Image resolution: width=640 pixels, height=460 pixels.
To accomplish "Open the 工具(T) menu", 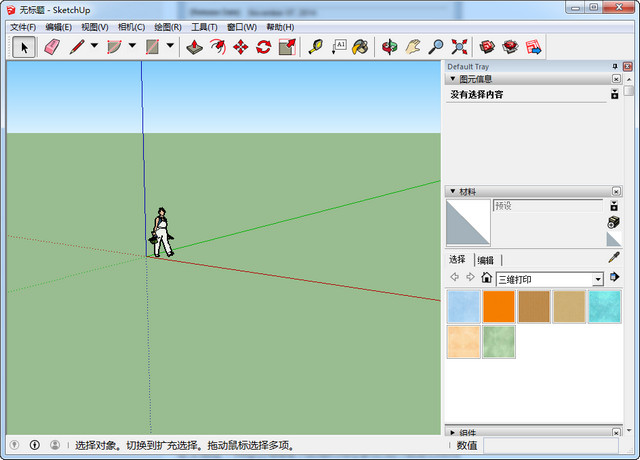I will click(204, 27).
